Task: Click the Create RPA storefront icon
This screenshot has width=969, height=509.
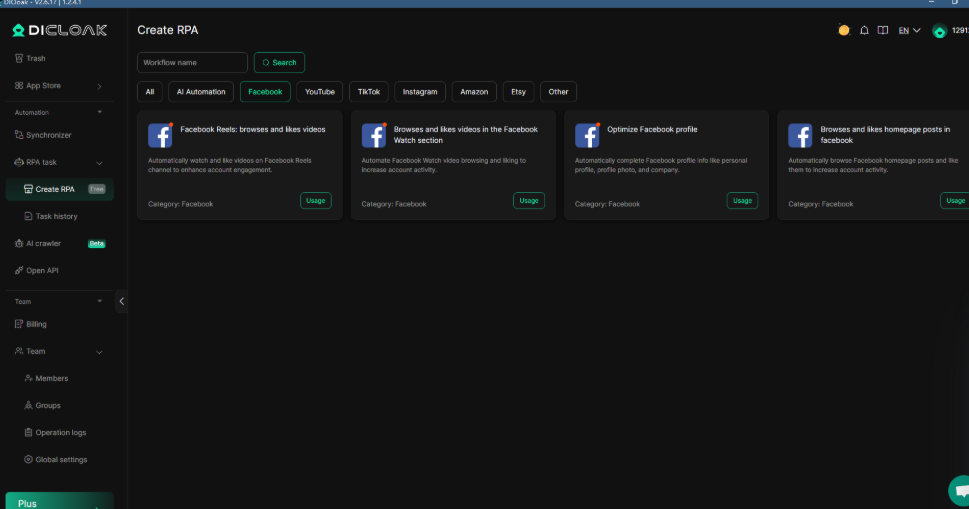Action: [28, 189]
